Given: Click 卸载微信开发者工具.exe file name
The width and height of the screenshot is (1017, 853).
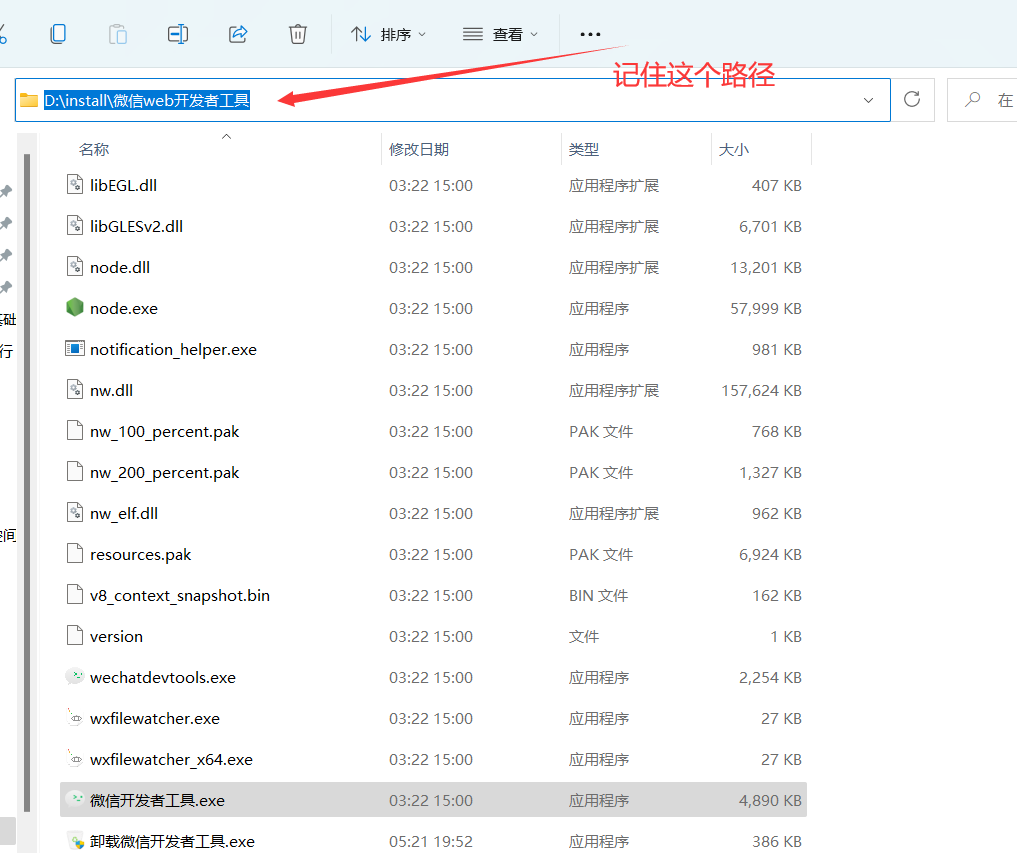Looking at the screenshot, I should pos(173,842).
